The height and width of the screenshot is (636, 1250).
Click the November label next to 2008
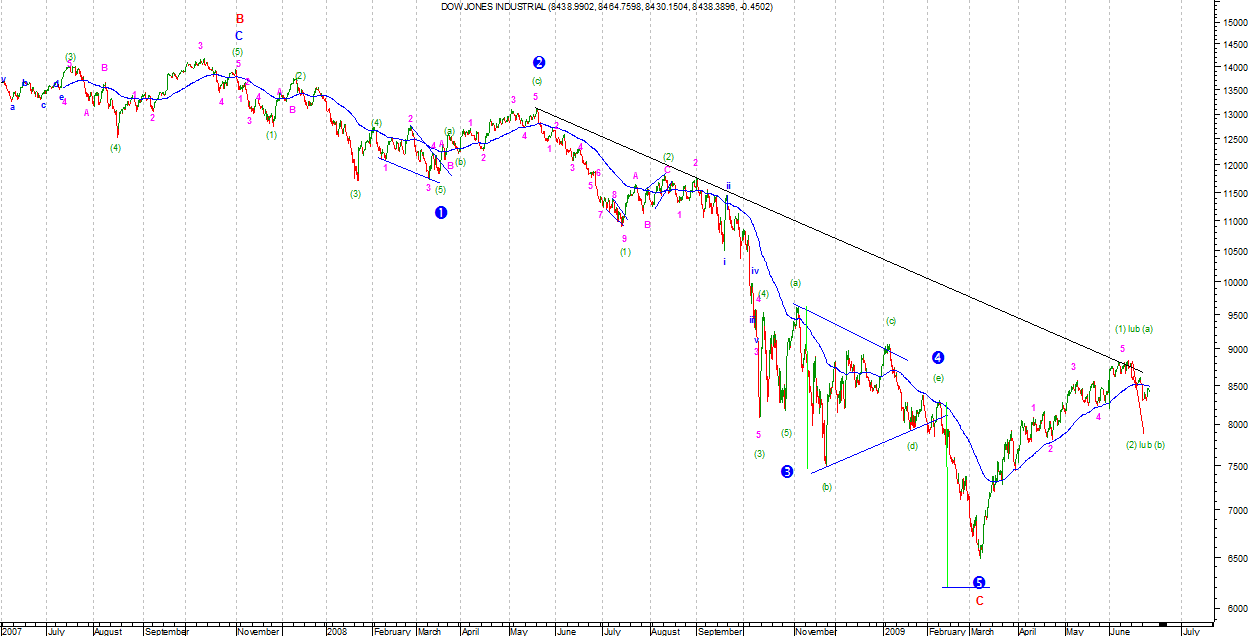click(817, 631)
